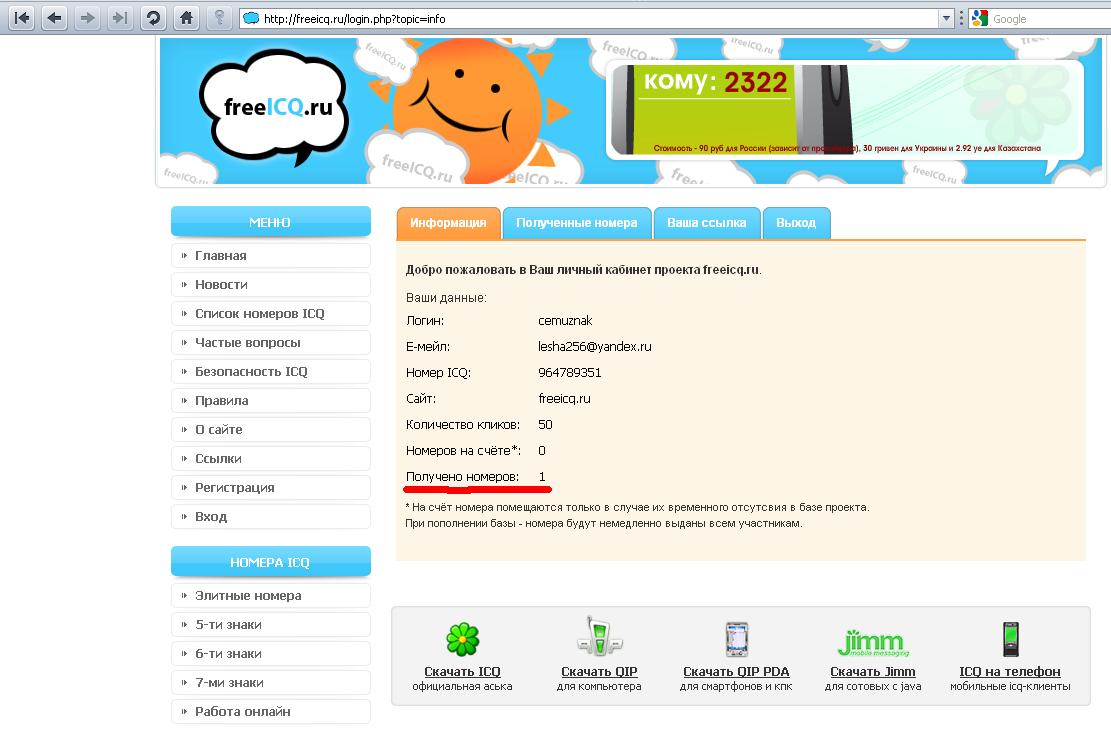The height and width of the screenshot is (731, 1111).
Task: Click the НОМЕРА ICQ sidebar header
Action: coord(271,562)
